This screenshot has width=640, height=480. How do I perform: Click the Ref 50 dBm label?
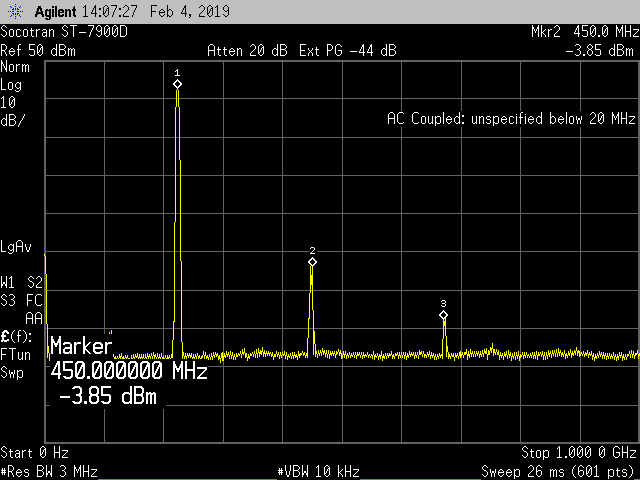pyautogui.click(x=38, y=51)
